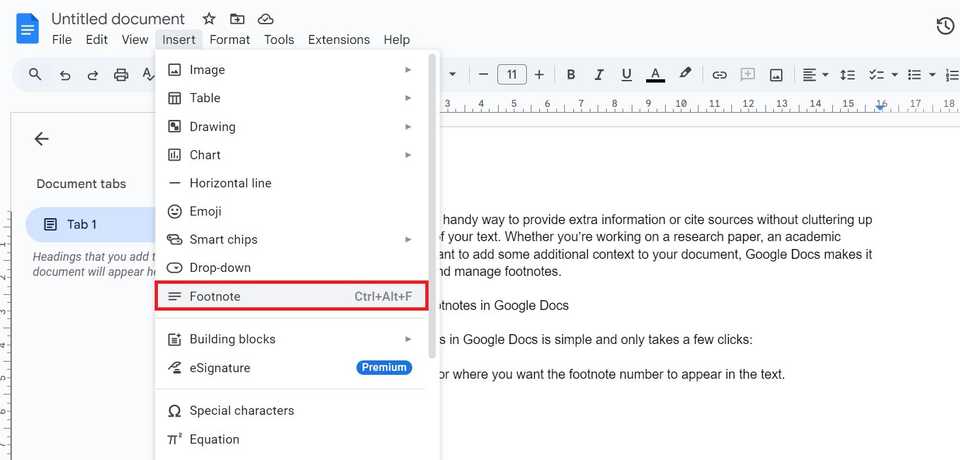Open the Google Docs home icon

(28, 29)
